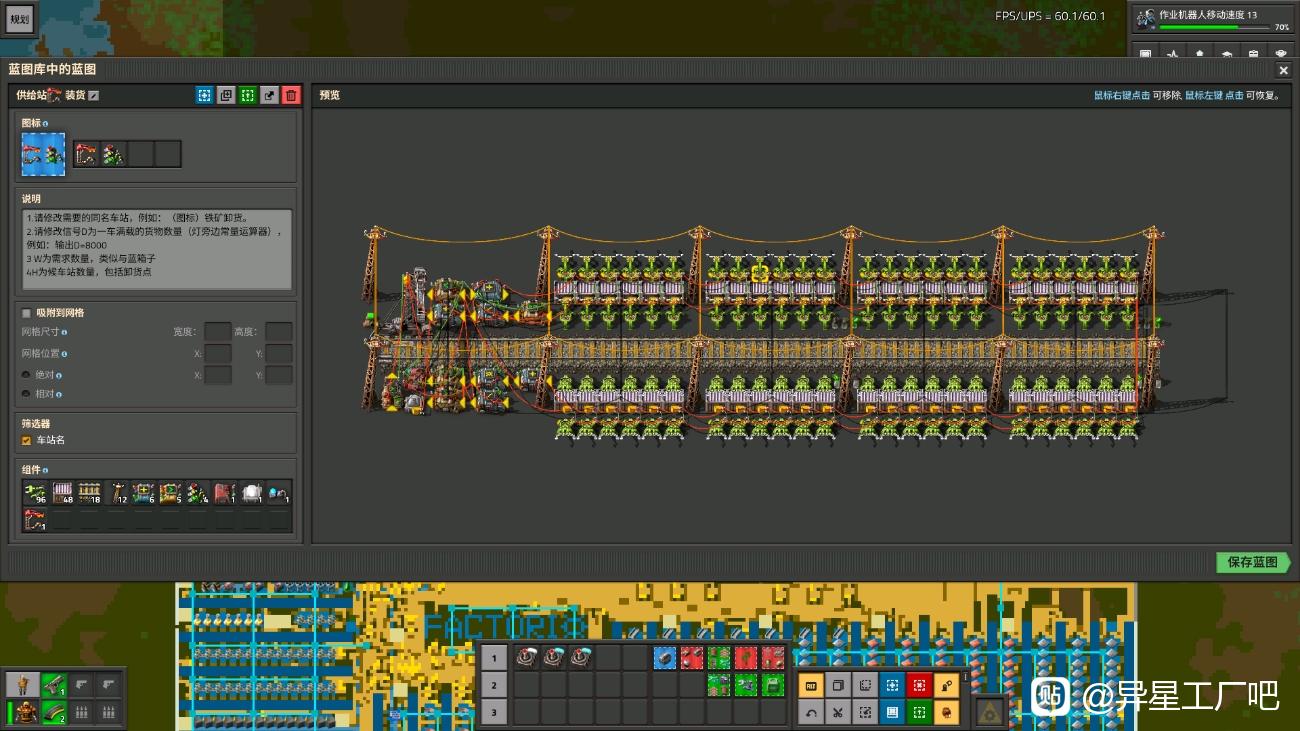1300x731 pixels.
Task: Click the component showing count 18
Action: point(90,493)
